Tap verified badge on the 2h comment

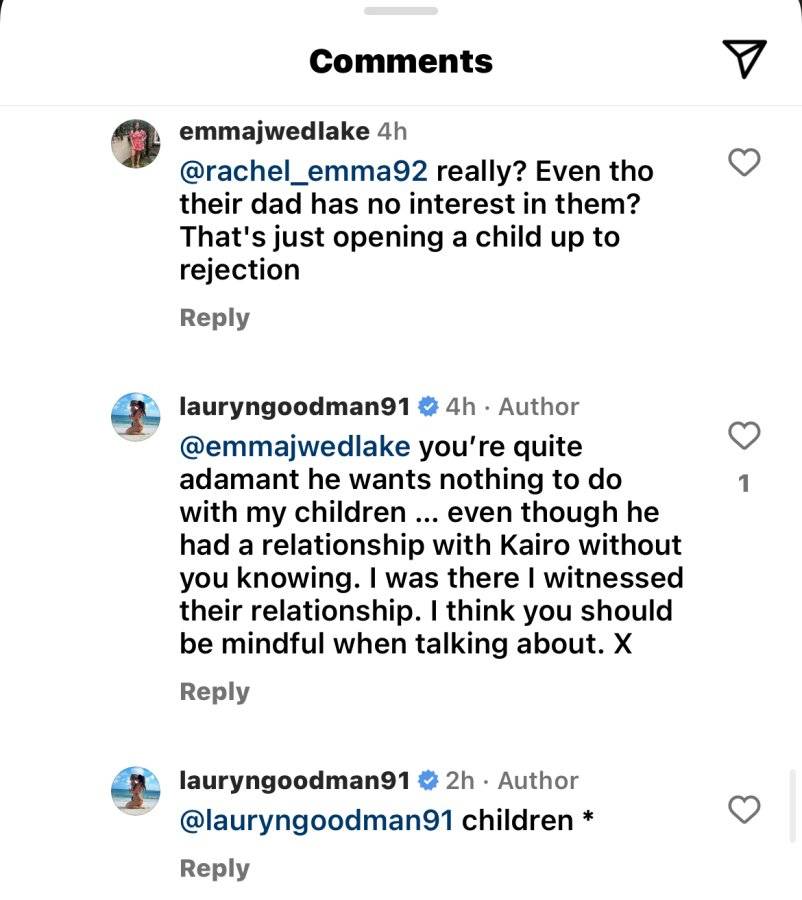428,780
